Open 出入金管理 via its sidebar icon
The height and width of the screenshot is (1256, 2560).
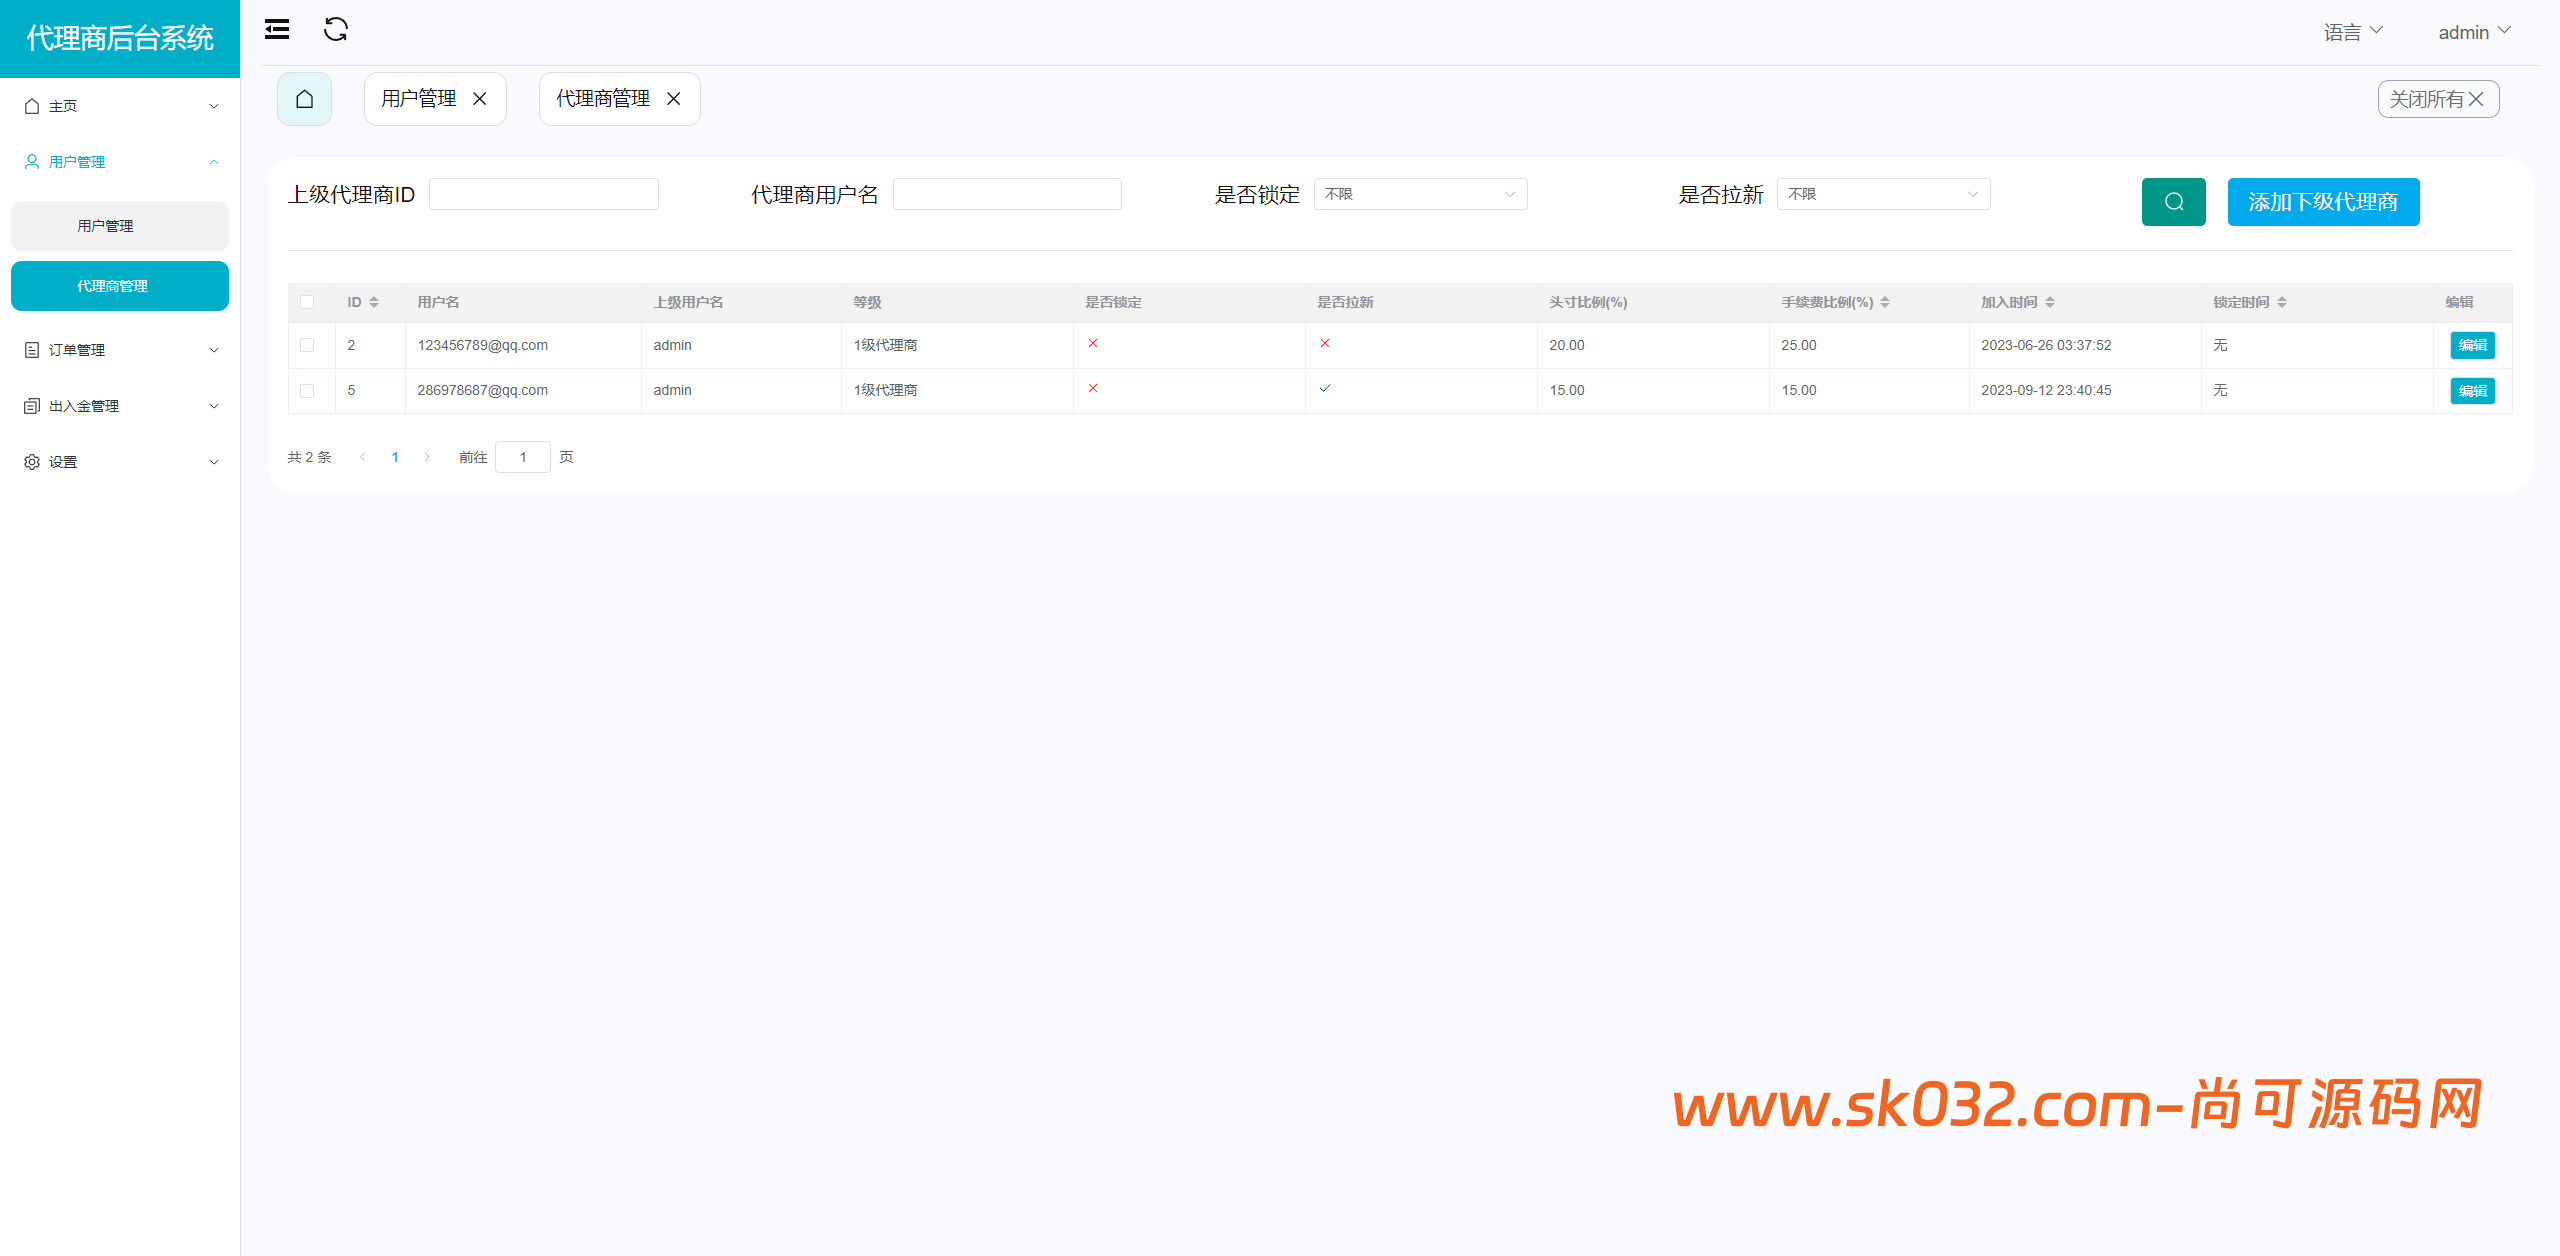tap(31, 405)
